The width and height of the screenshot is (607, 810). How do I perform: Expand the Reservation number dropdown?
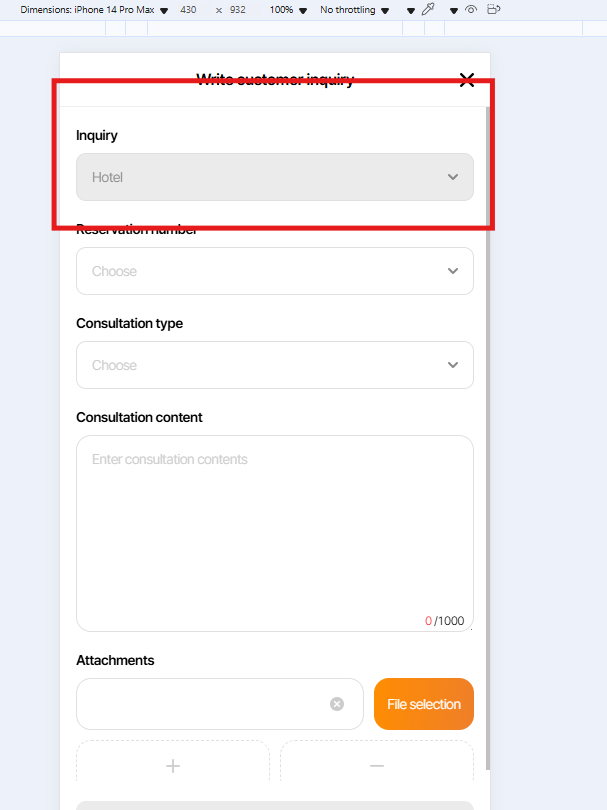[x=275, y=271]
